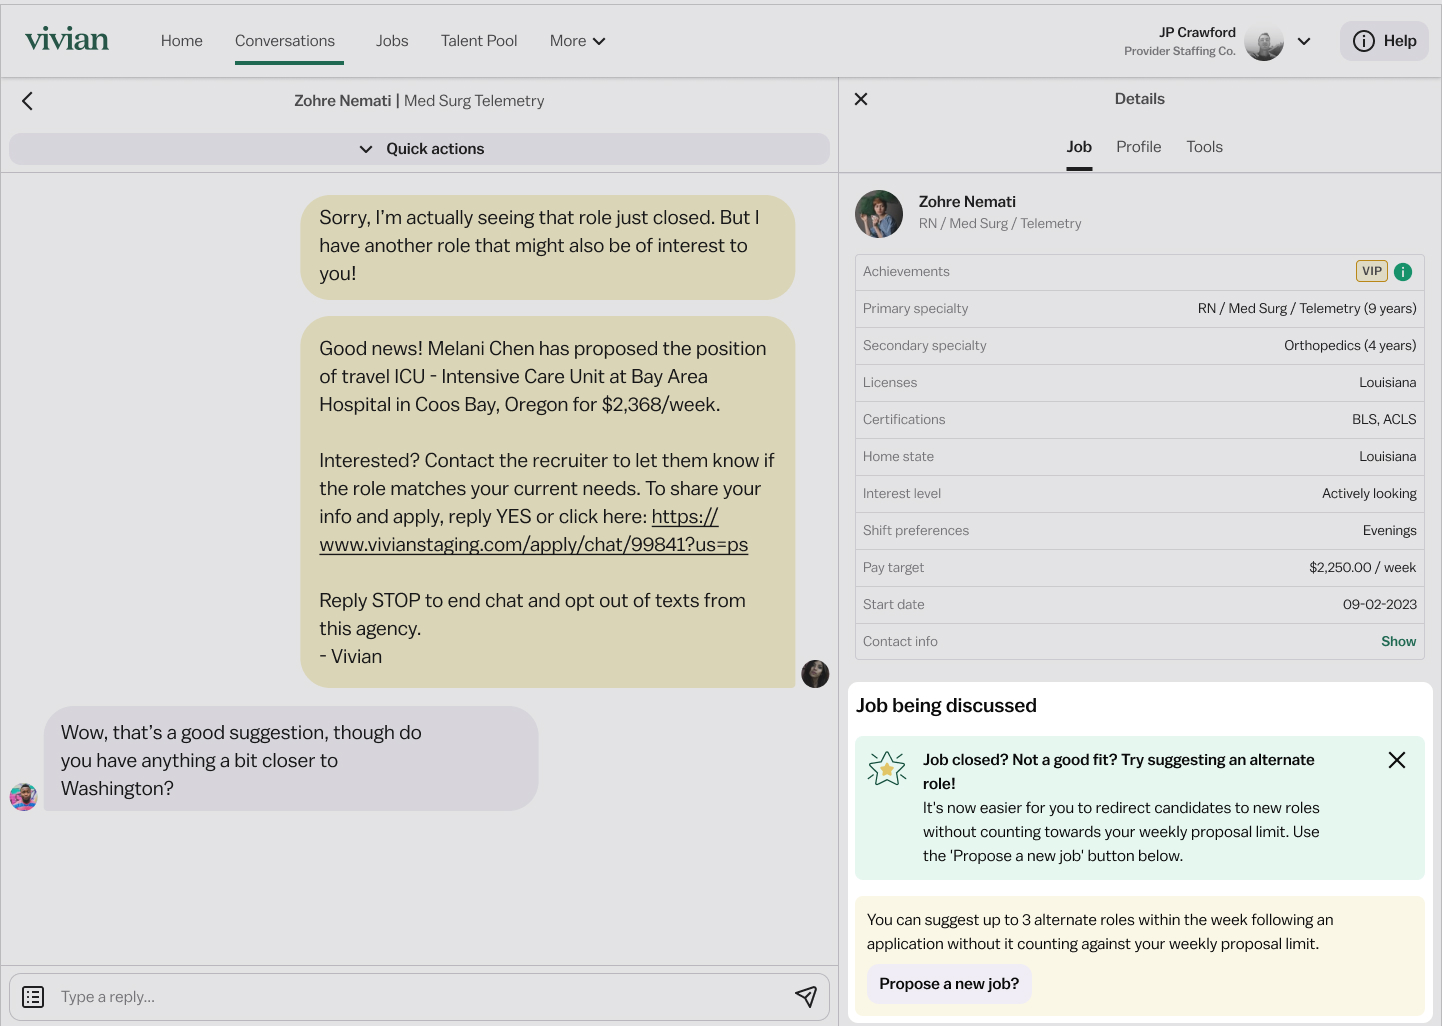
Task: Click the Achievements row label
Action: 906,272
